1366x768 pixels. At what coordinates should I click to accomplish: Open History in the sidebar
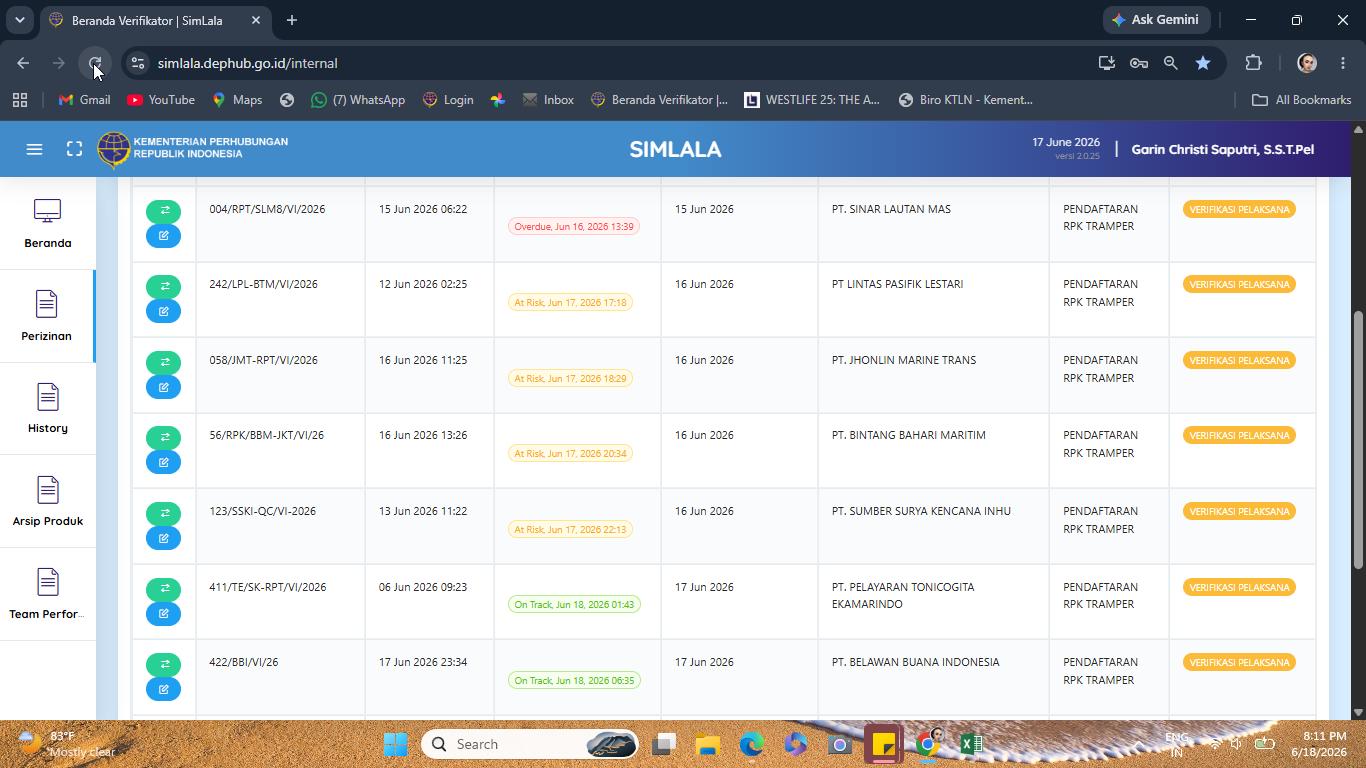[48, 408]
